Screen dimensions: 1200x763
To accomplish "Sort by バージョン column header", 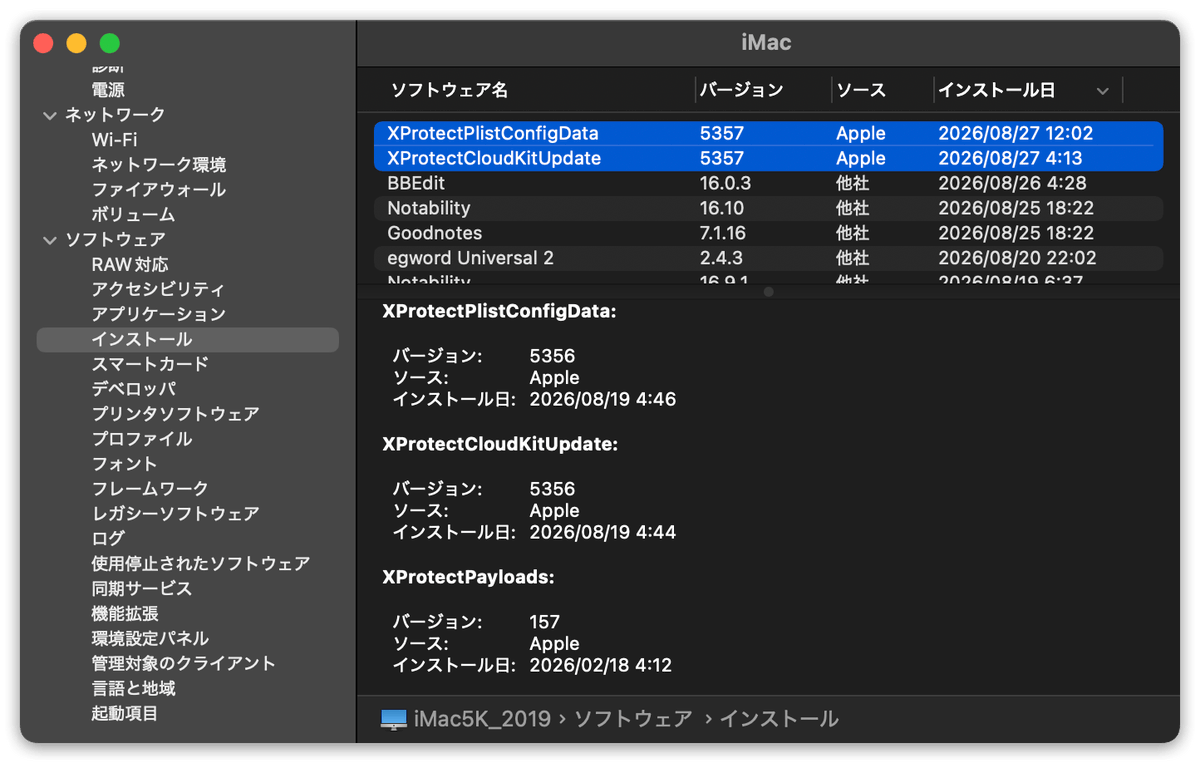I will pyautogui.click(x=741, y=91).
